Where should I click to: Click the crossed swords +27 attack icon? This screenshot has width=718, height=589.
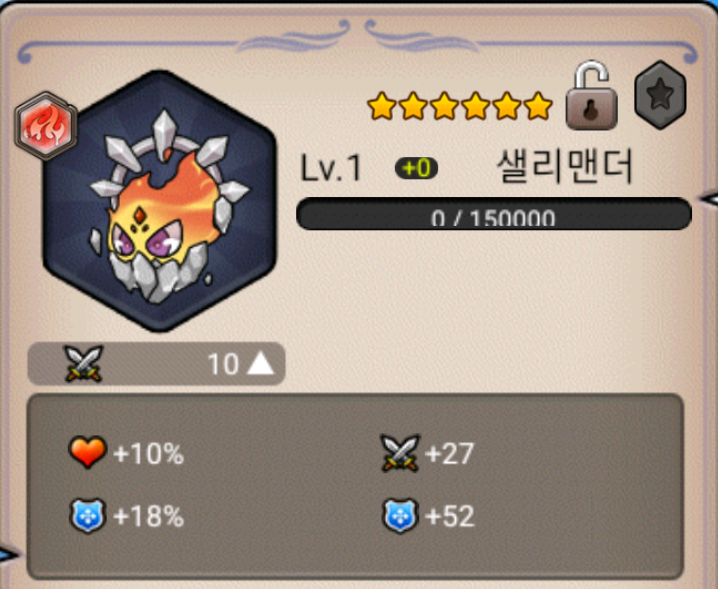[400, 453]
